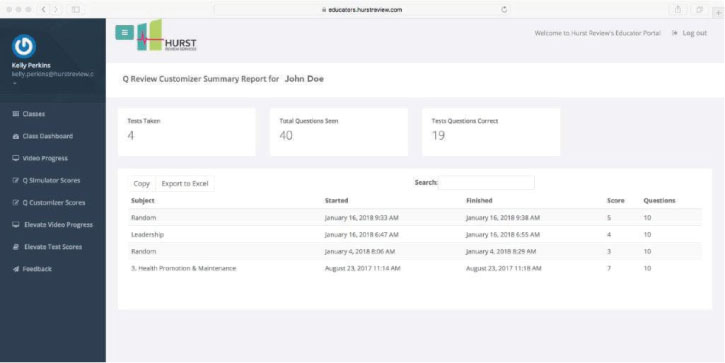Click the score 7 in last row
The height and width of the screenshot is (363, 725).
click(x=609, y=268)
